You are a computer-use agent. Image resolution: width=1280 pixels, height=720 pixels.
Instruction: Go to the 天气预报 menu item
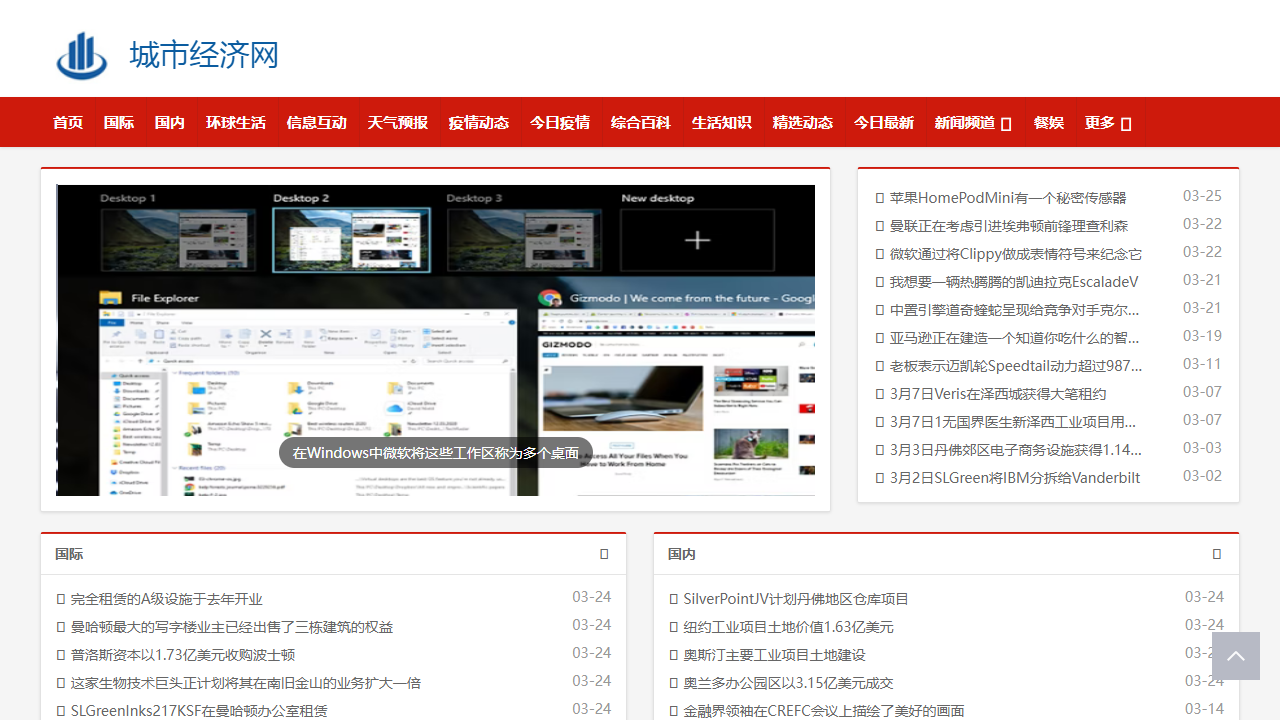click(x=397, y=122)
